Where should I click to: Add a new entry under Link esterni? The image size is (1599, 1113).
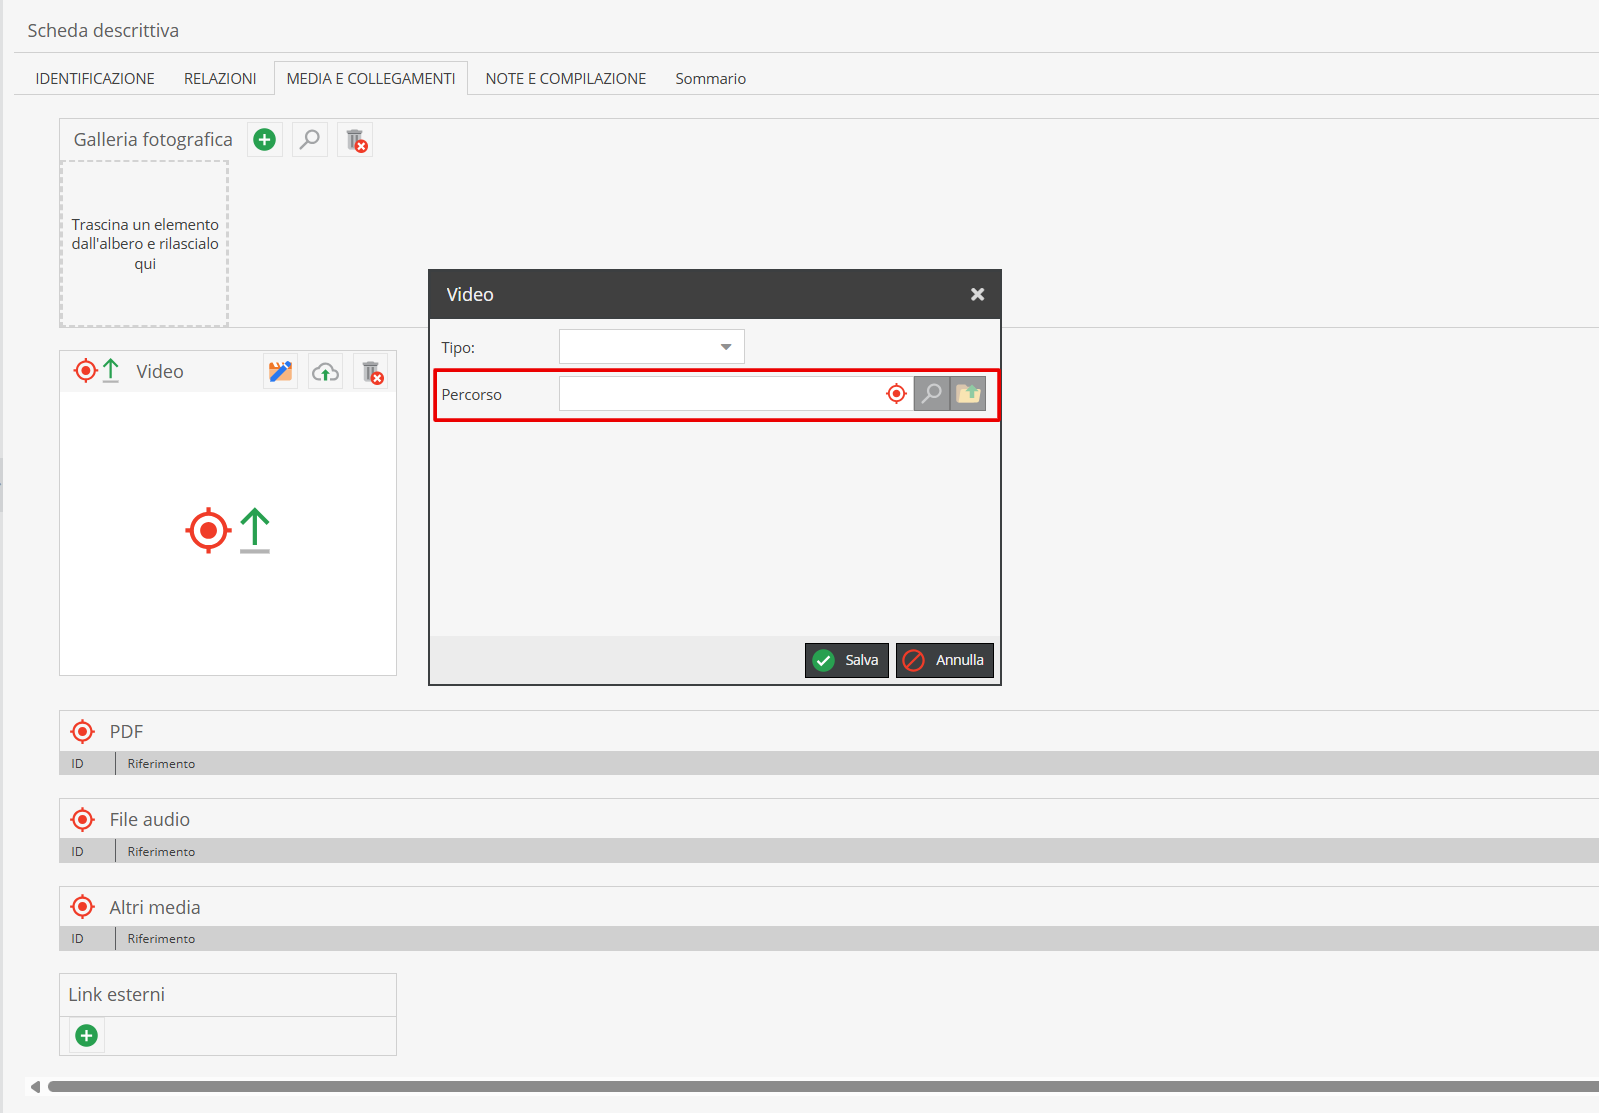(x=87, y=1035)
